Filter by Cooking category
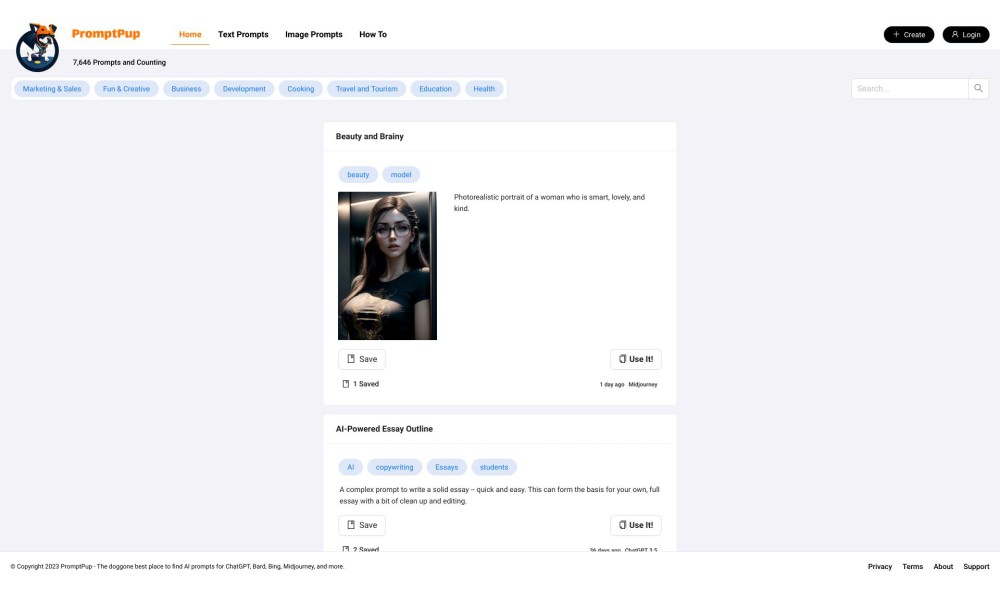 point(300,89)
